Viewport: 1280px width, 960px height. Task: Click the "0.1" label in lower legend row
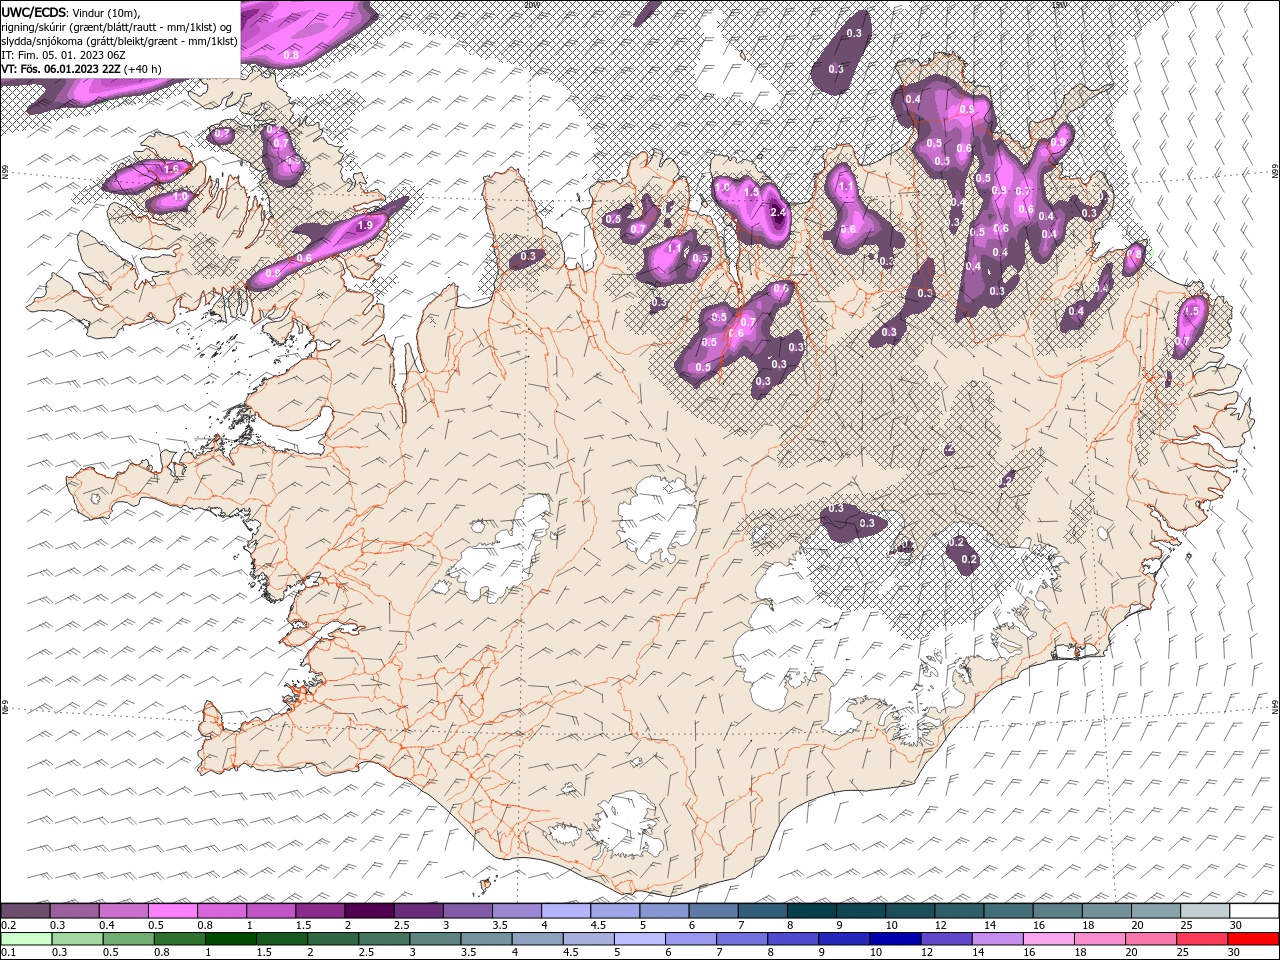(8, 953)
